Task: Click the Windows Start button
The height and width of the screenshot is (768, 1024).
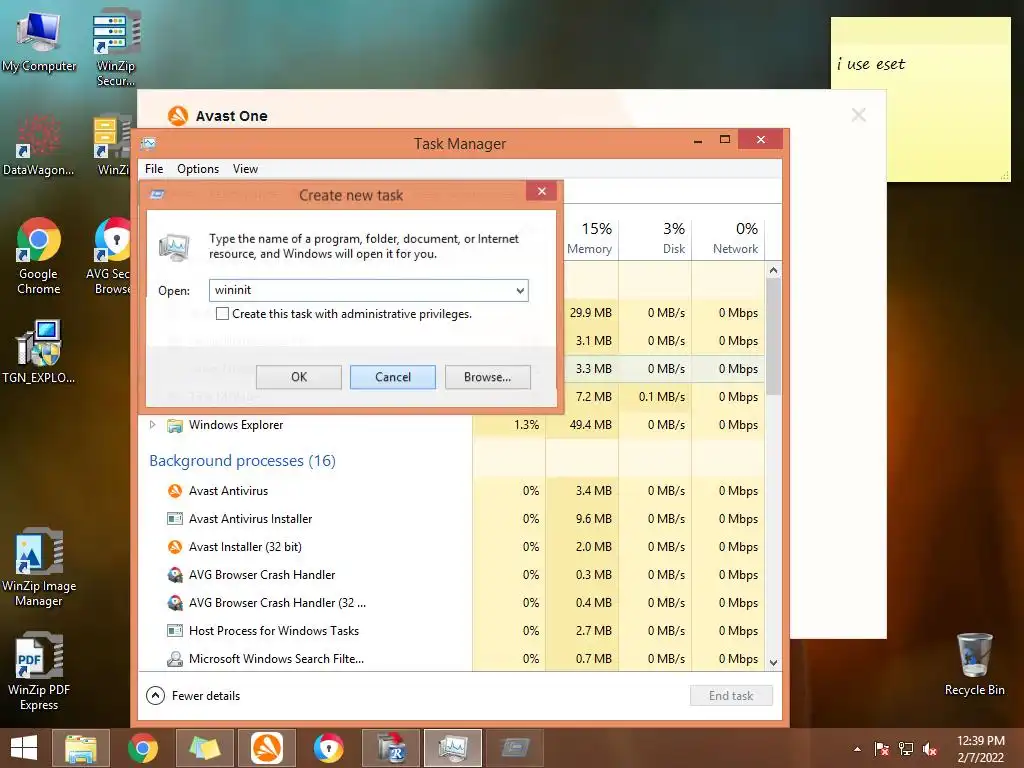Action: point(24,748)
